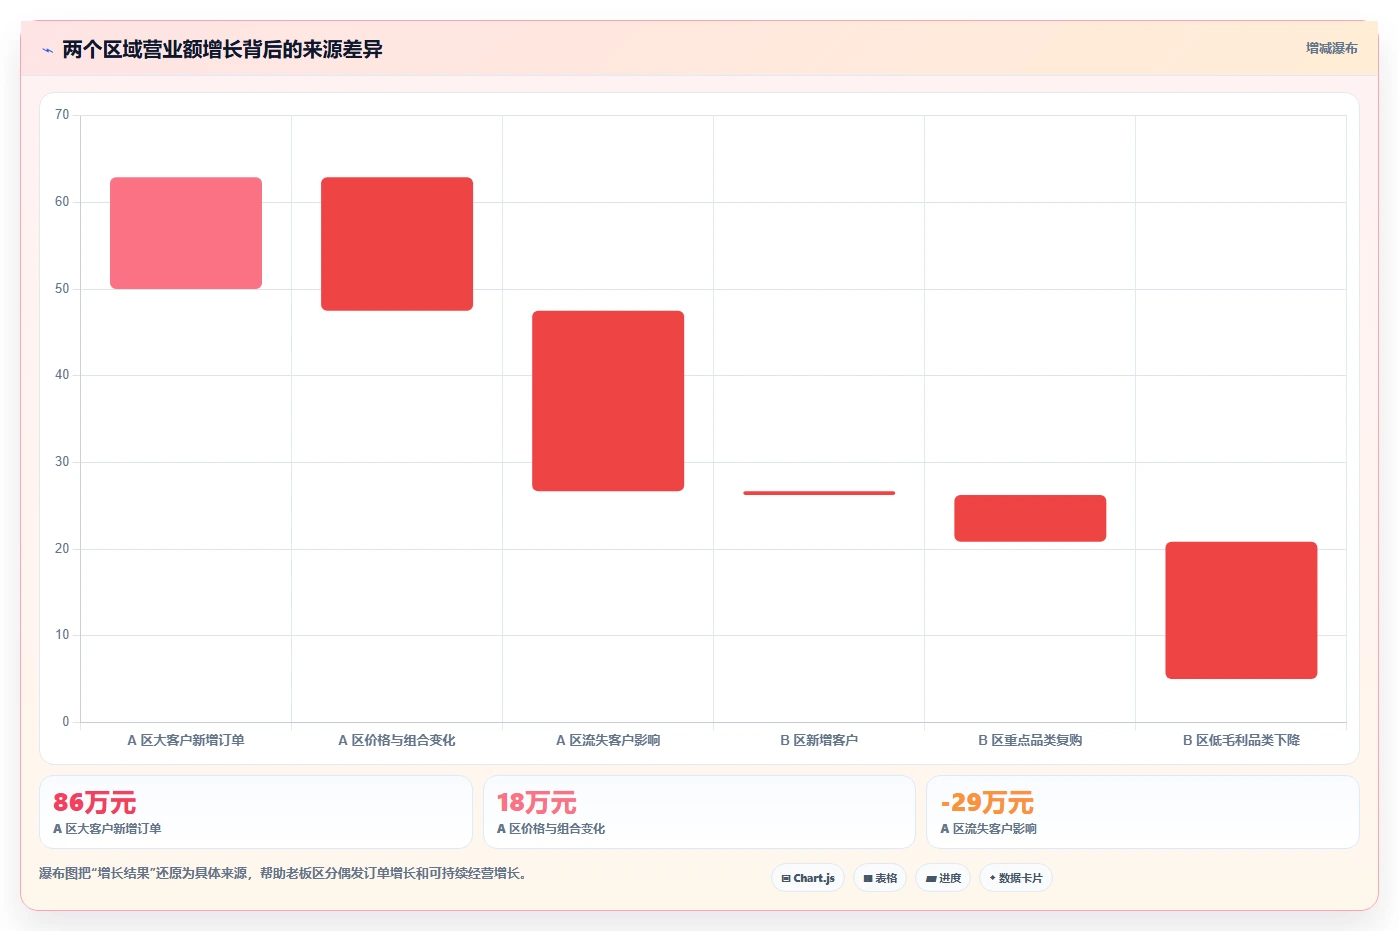Click the y-axis tick value 10

62,635
